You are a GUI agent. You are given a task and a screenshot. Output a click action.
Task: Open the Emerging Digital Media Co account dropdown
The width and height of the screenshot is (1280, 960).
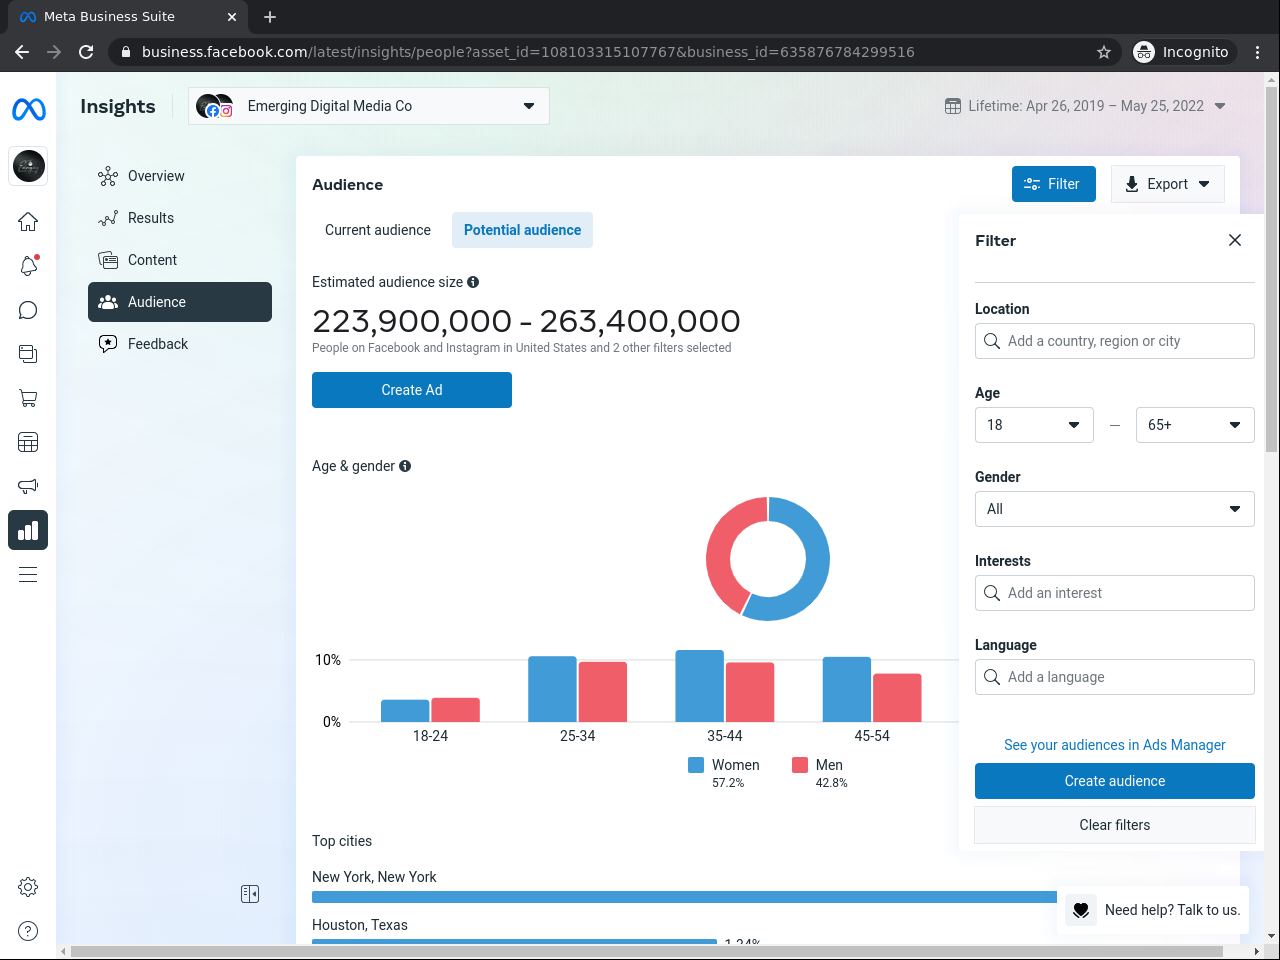pos(369,106)
